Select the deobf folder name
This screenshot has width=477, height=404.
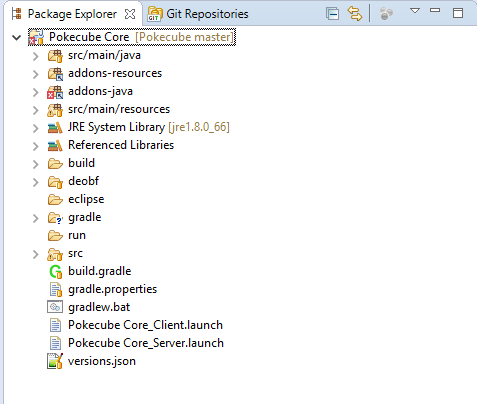pos(84,181)
